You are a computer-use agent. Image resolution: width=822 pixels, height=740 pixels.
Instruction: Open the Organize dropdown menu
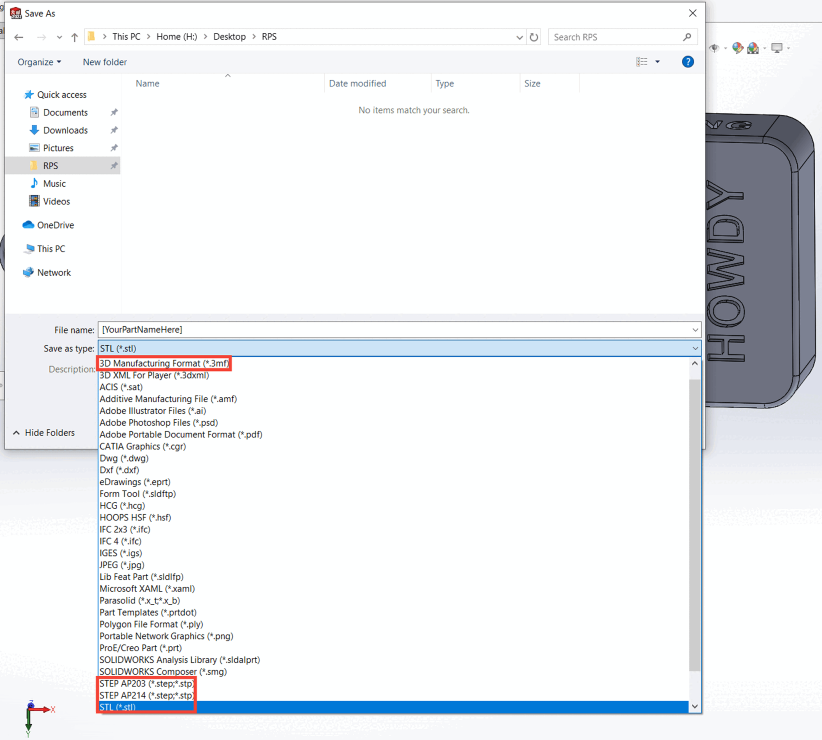pyautogui.click(x=39, y=62)
